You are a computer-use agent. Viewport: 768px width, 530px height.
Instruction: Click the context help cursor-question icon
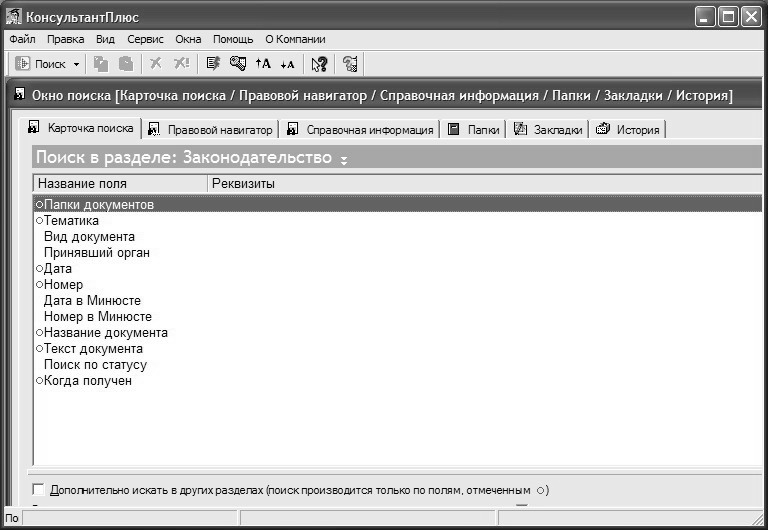click(319, 64)
